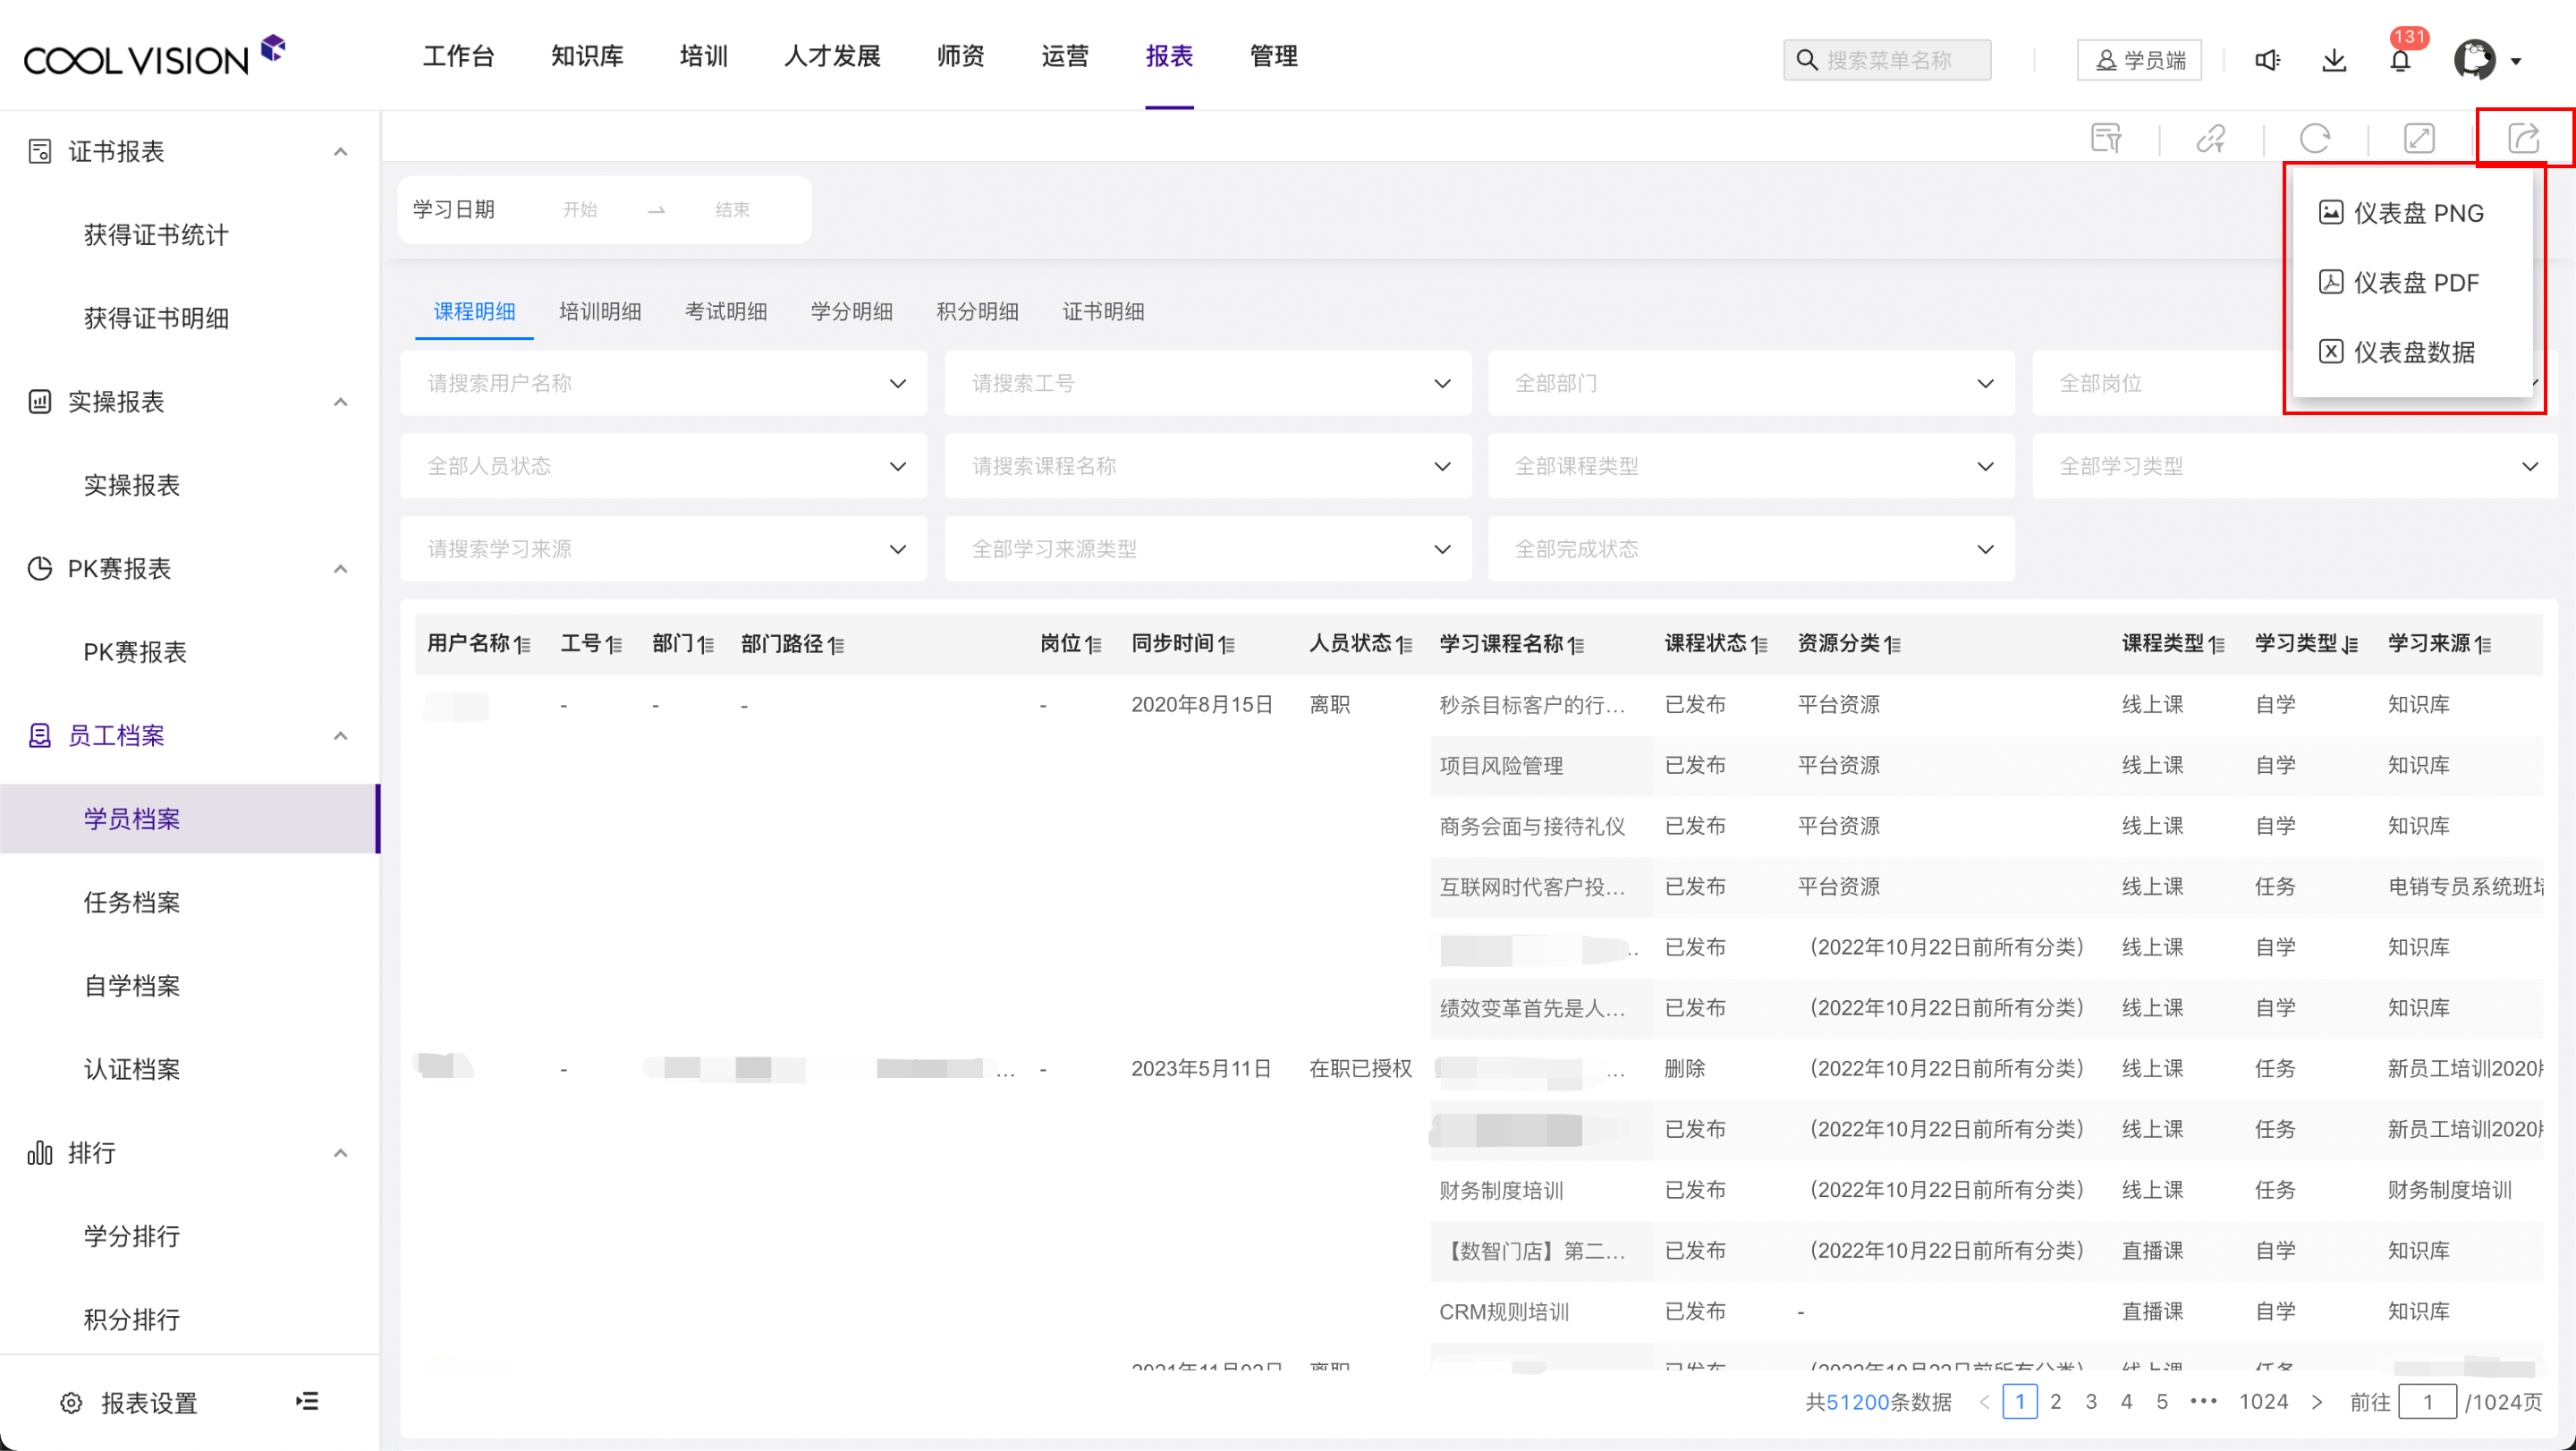
Task: Refresh the report with the reload icon
Action: tap(2315, 138)
